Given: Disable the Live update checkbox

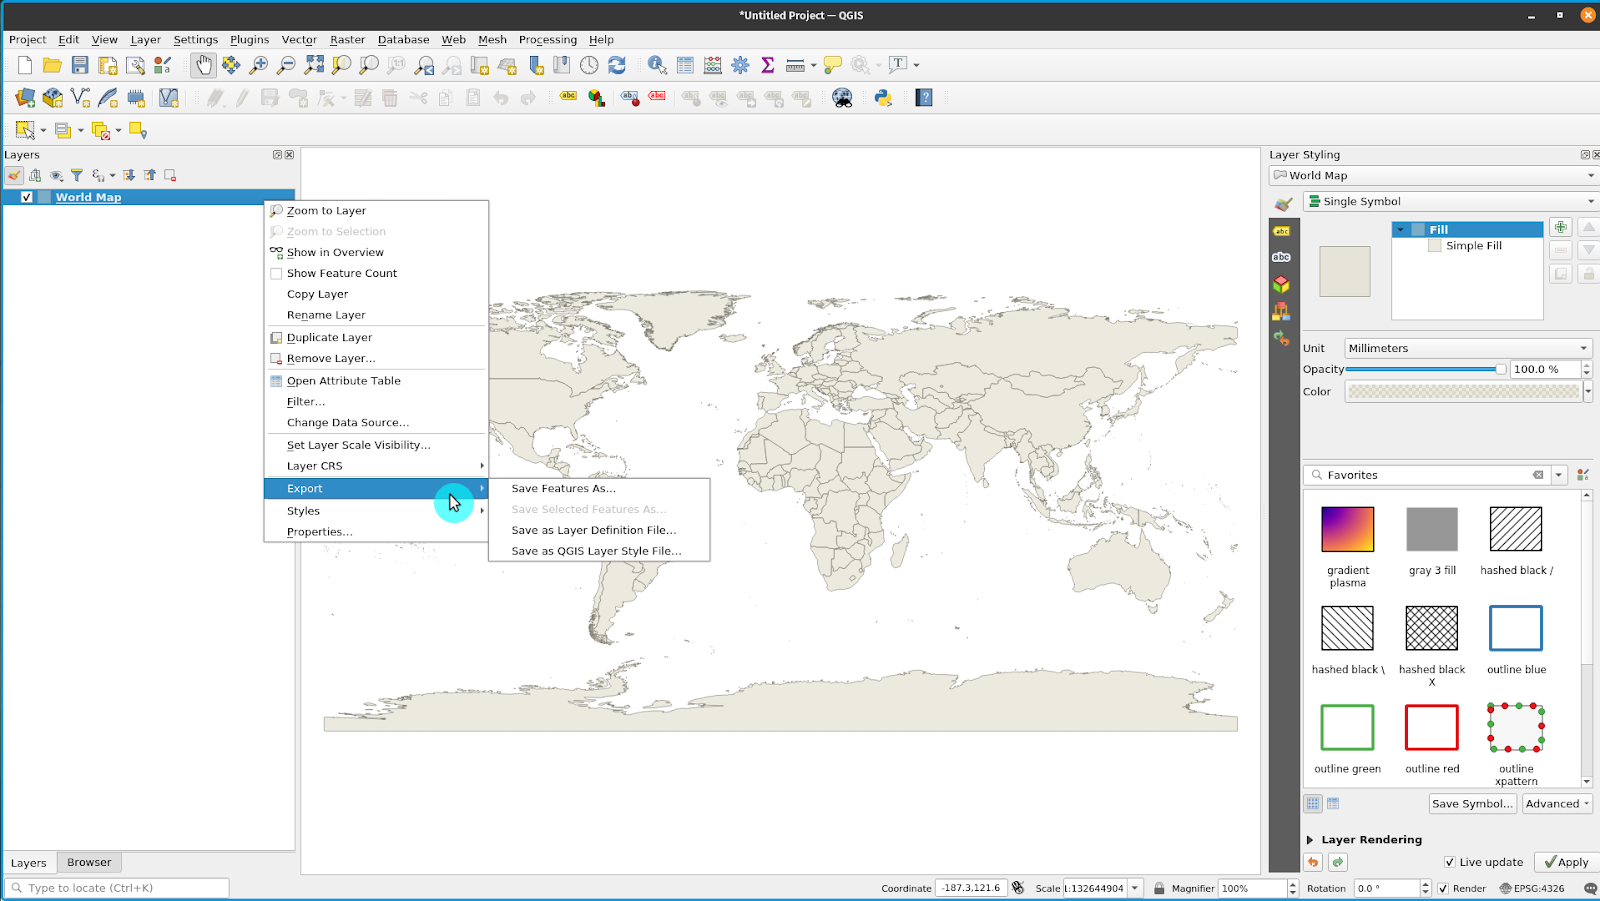Looking at the screenshot, I should point(1450,861).
